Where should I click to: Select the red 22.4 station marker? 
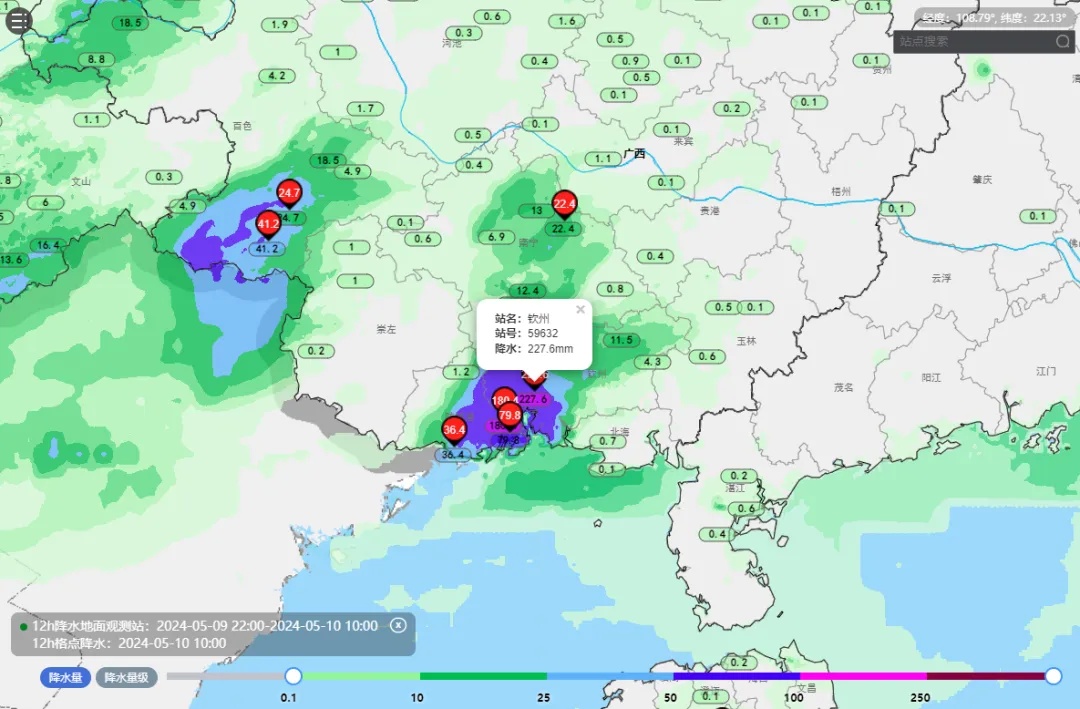tap(565, 205)
